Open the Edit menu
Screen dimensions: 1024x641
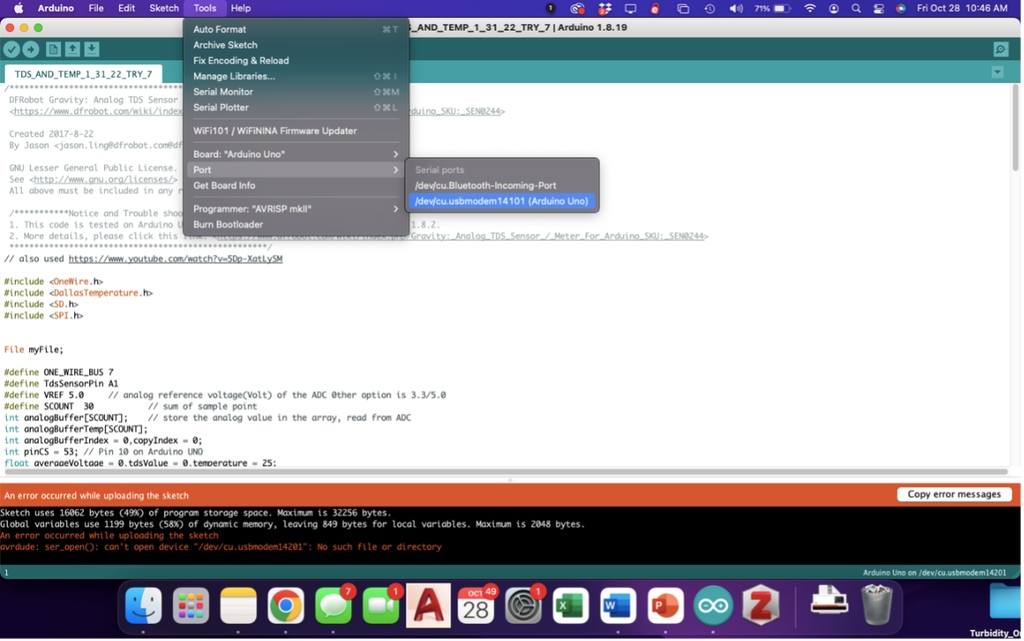[x=126, y=8]
